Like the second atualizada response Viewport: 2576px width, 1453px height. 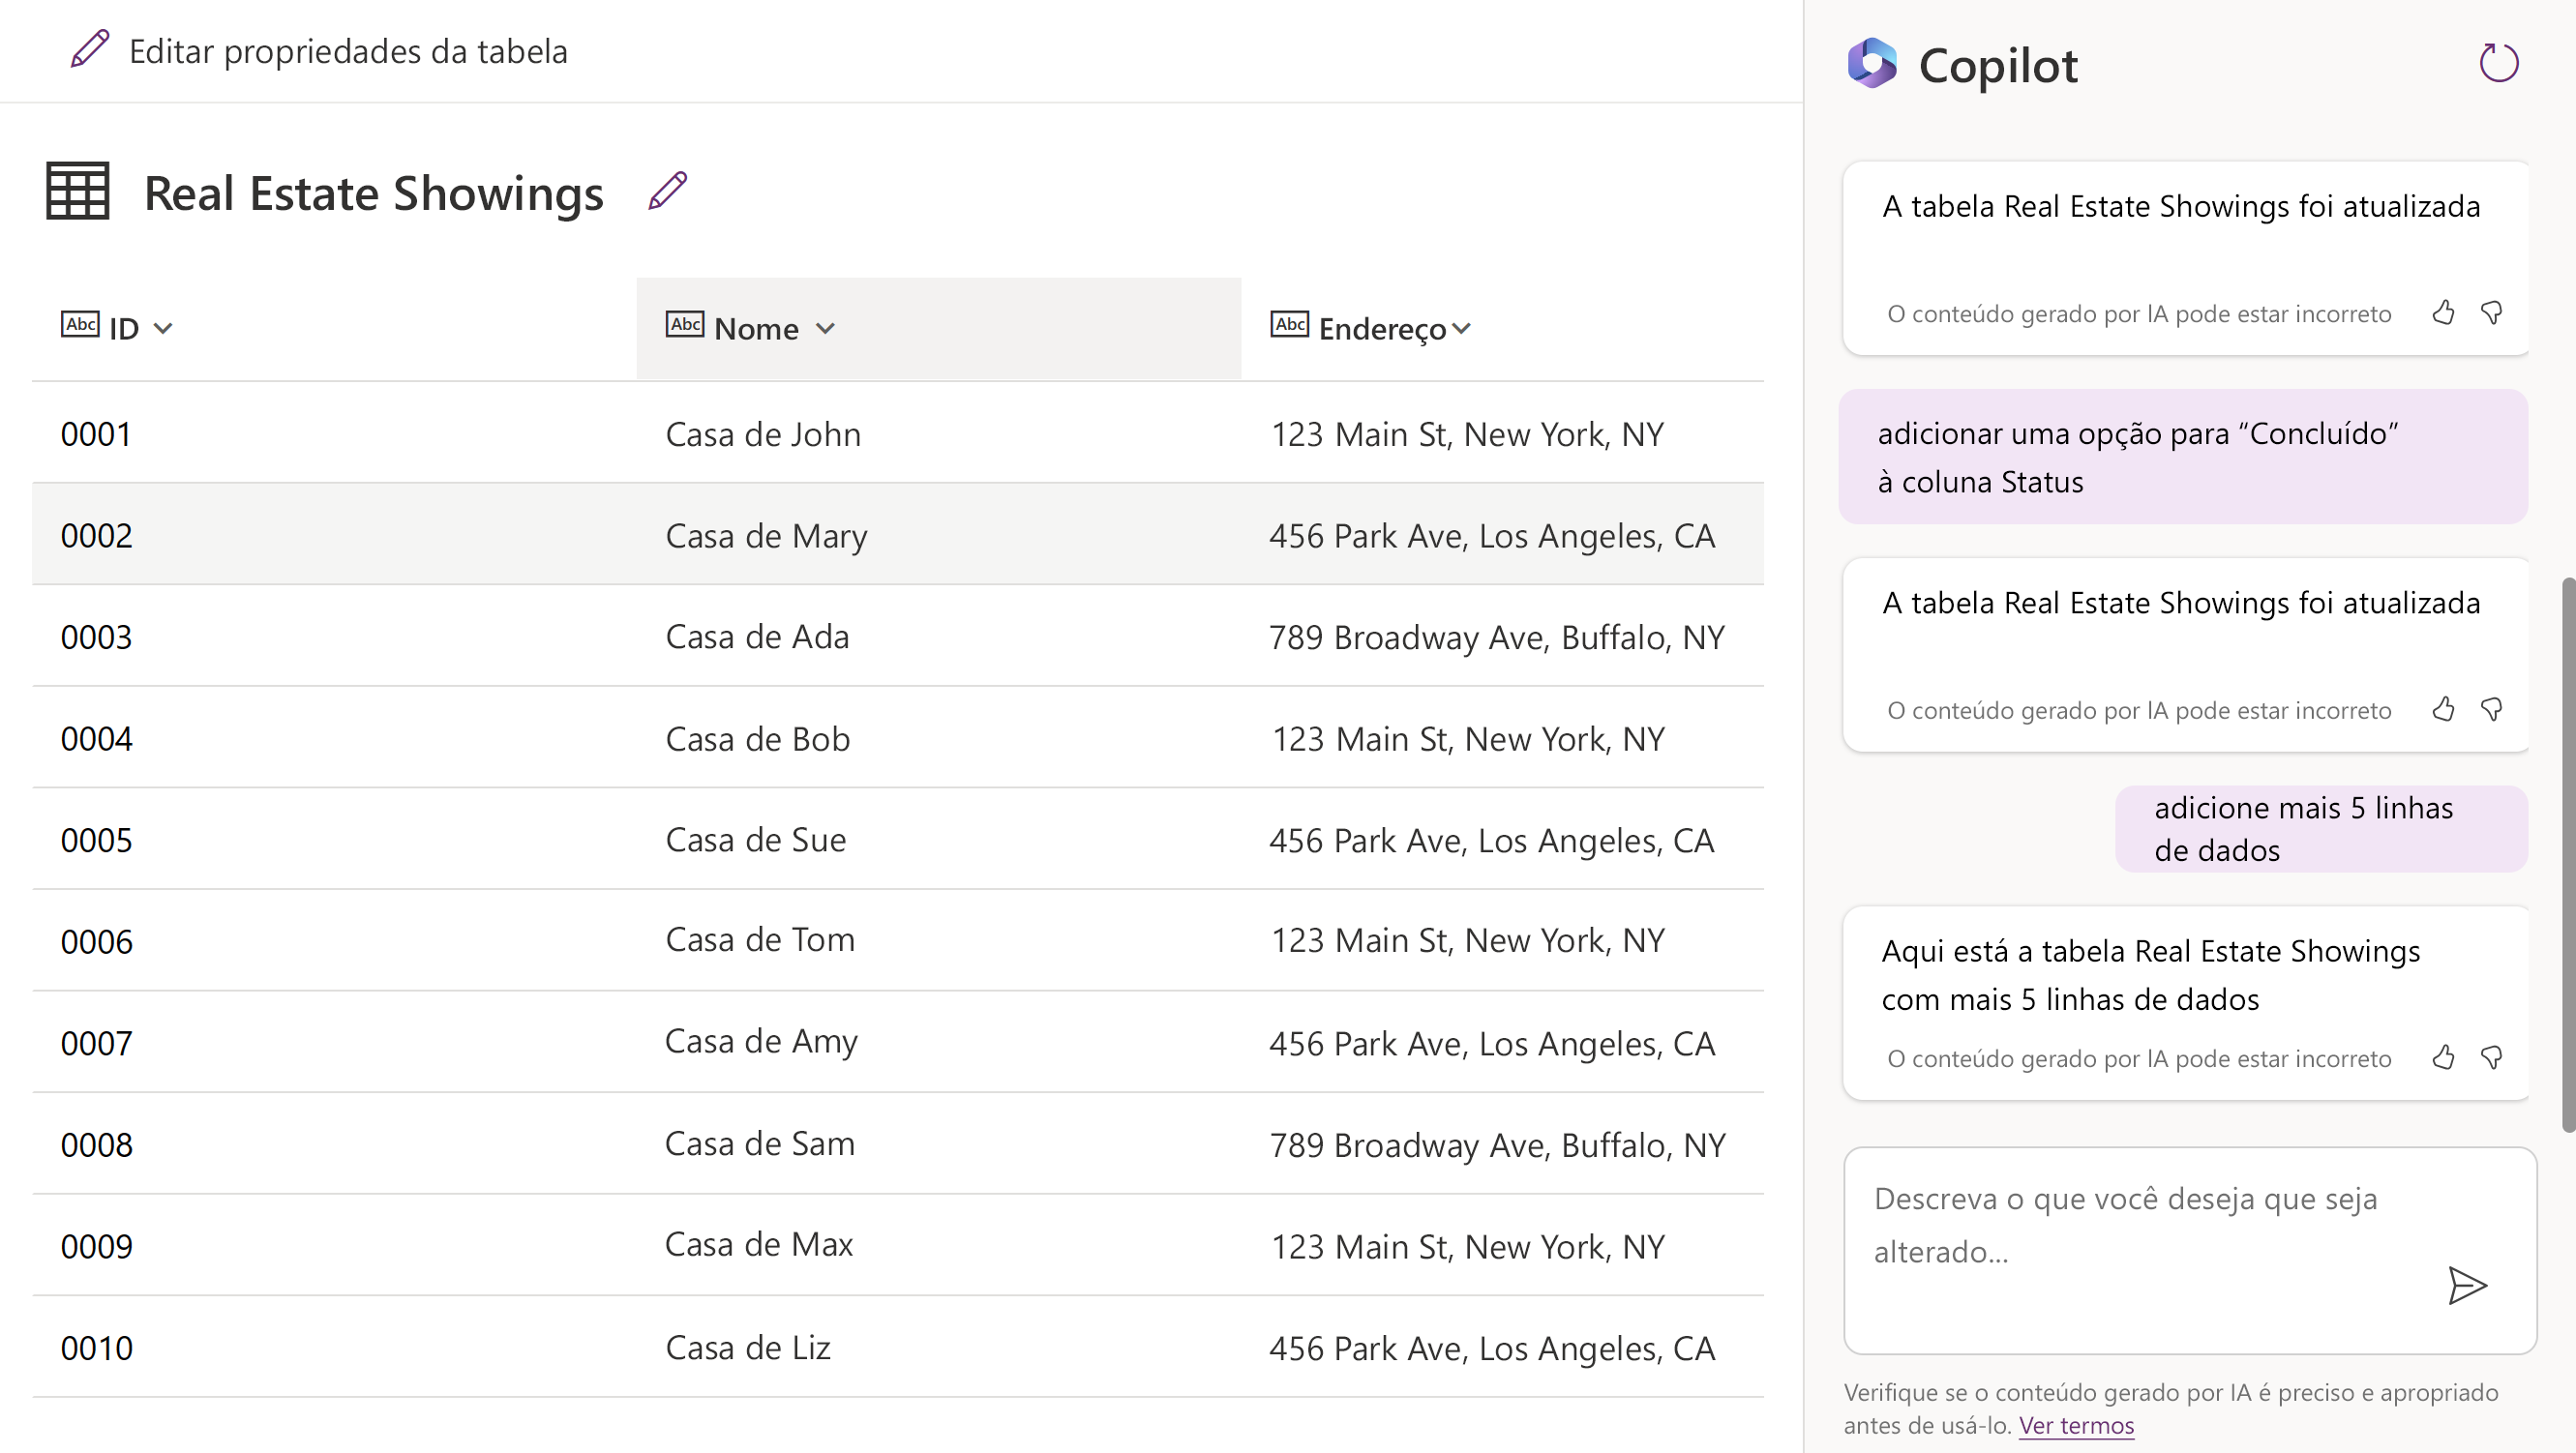coord(2443,709)
